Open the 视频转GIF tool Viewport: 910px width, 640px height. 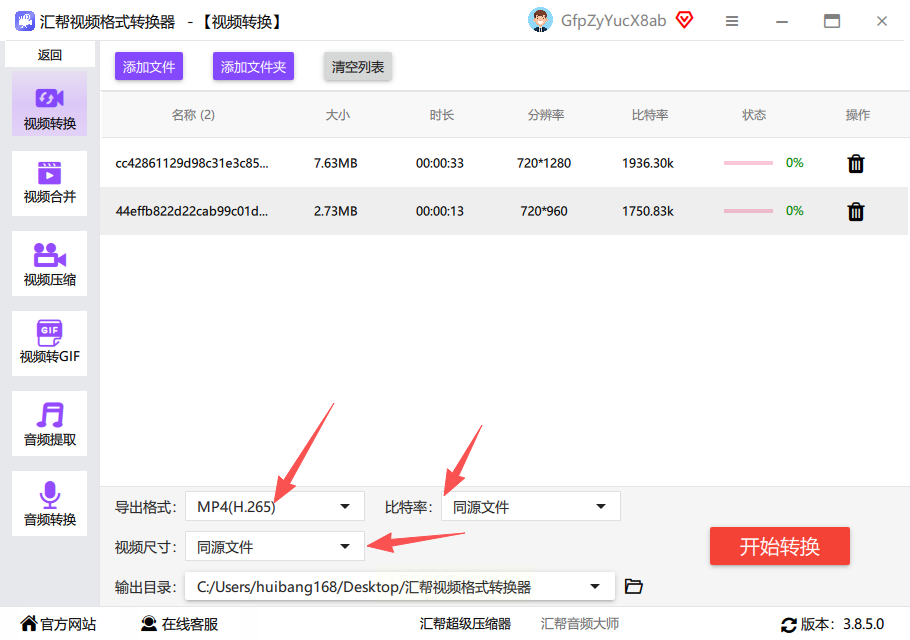pyautogui.click(x=49, y=343)
